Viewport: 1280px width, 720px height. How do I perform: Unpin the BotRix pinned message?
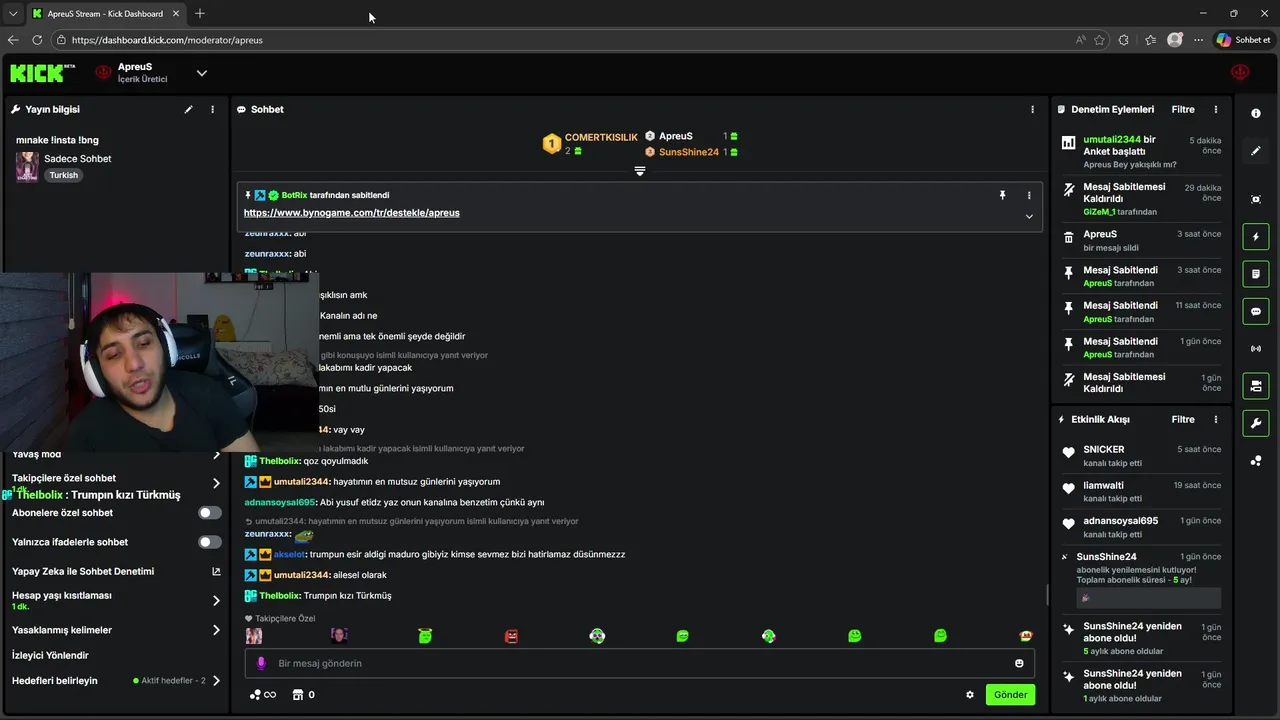(1002, 195)
